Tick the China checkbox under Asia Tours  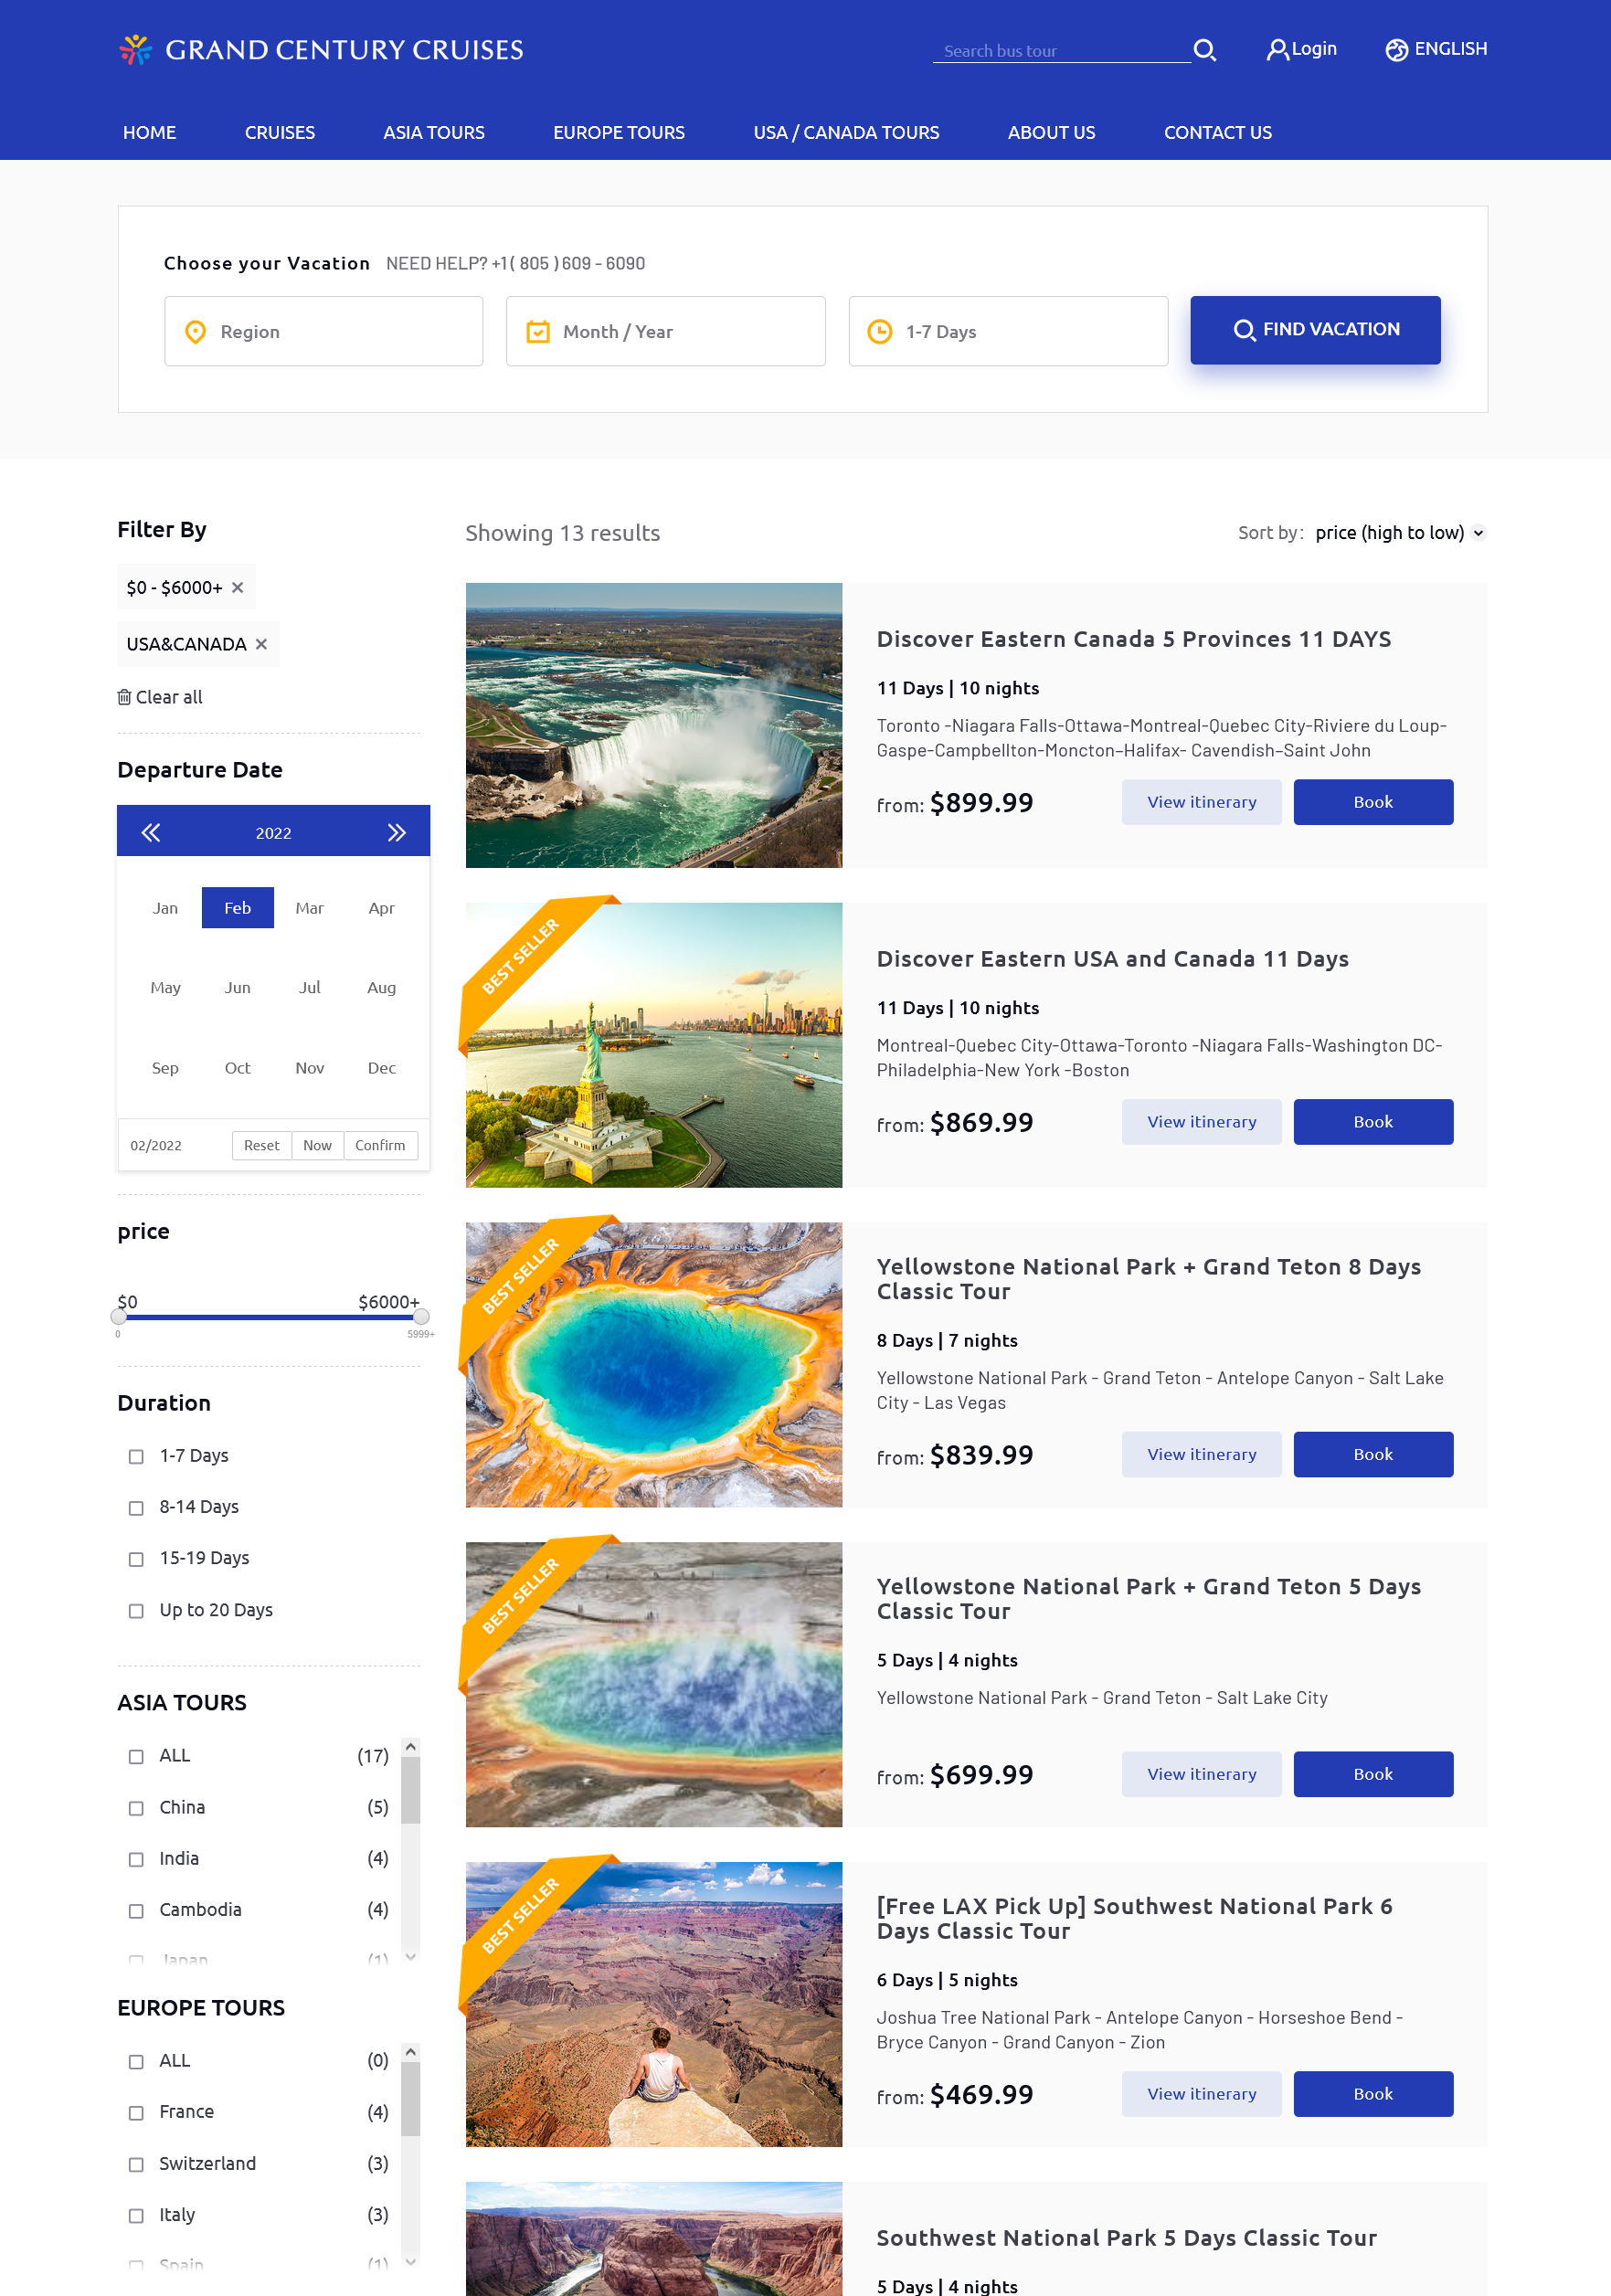(136, 1808)
